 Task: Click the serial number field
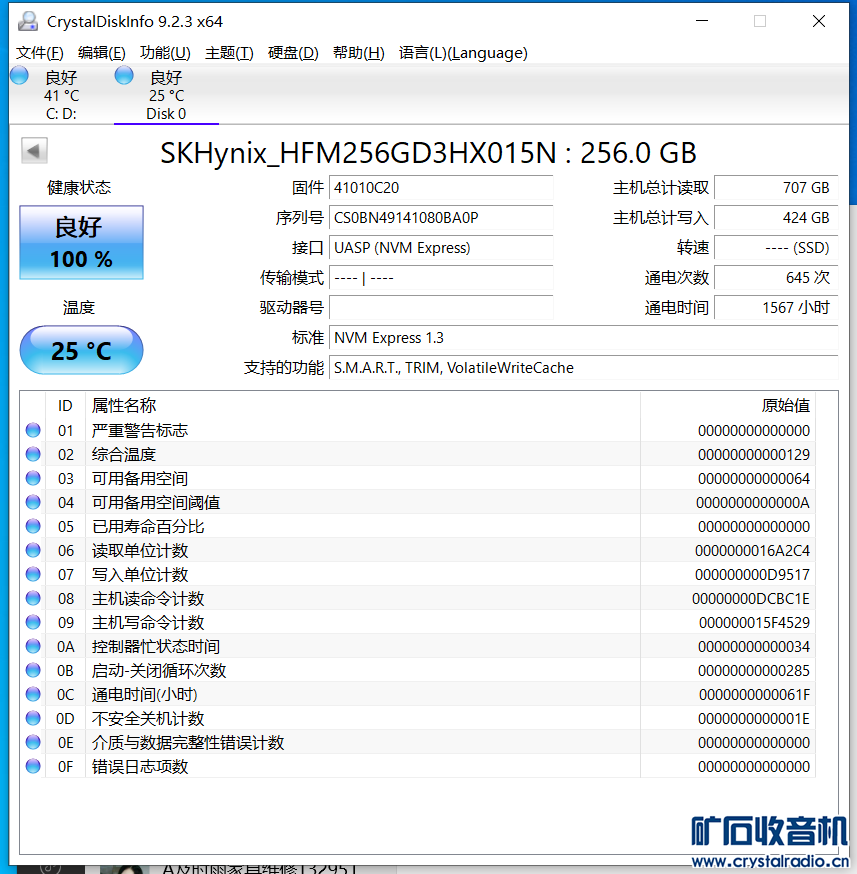coord(441,218)
